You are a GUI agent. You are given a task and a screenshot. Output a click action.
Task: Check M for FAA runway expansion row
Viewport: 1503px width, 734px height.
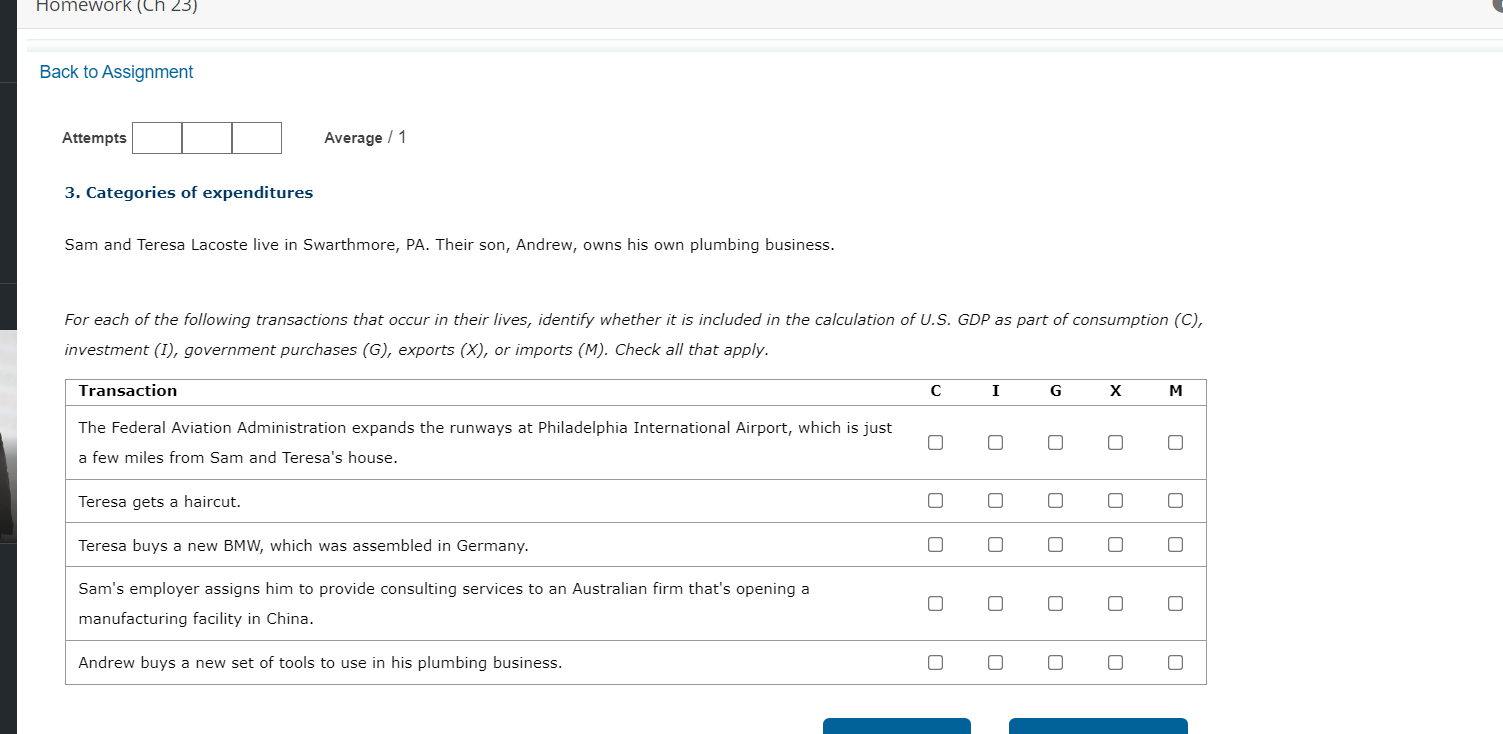pyautogui.click(x=1175, y=442)
